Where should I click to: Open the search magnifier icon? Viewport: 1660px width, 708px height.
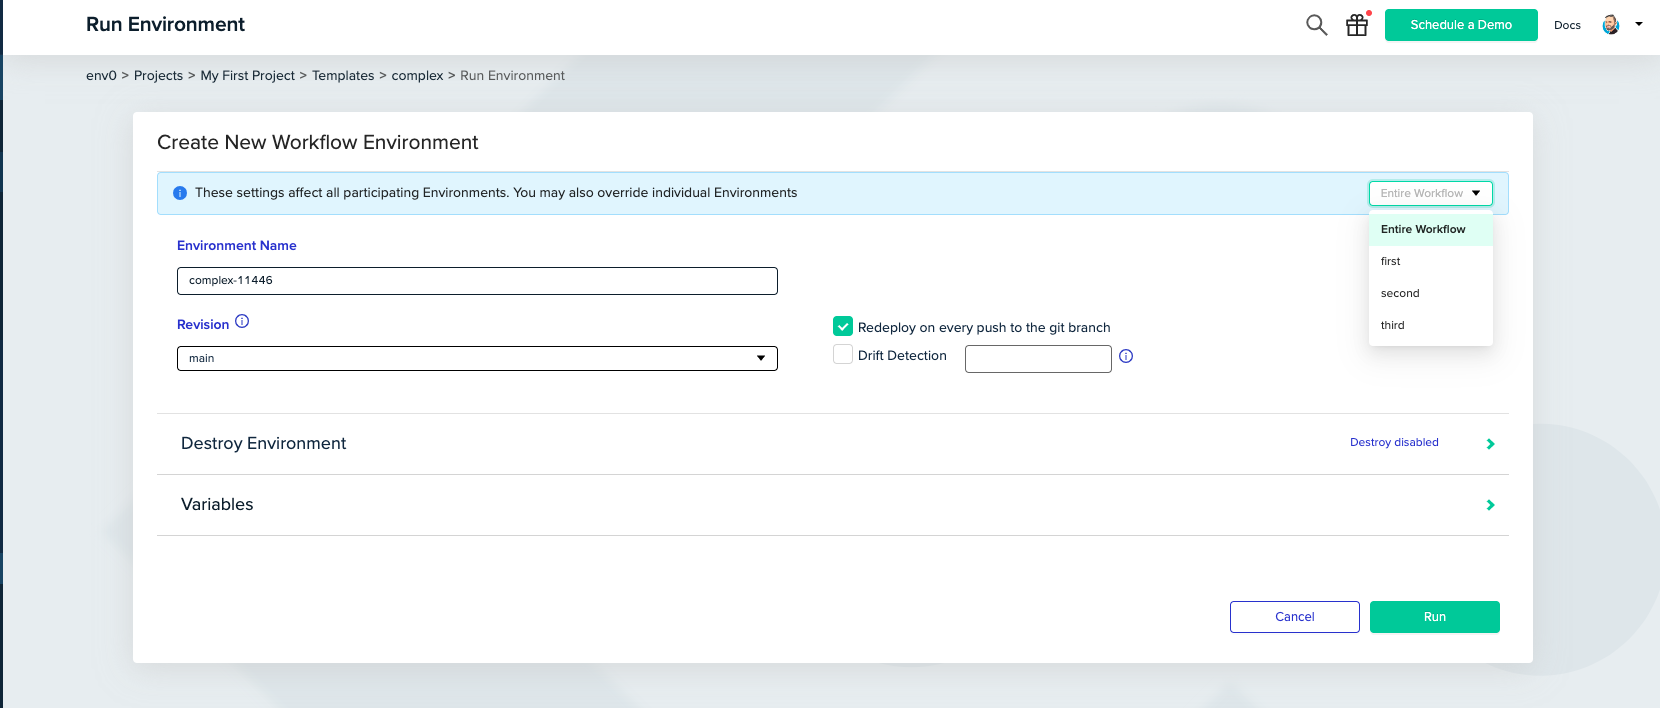click(x=1317, y=25)
